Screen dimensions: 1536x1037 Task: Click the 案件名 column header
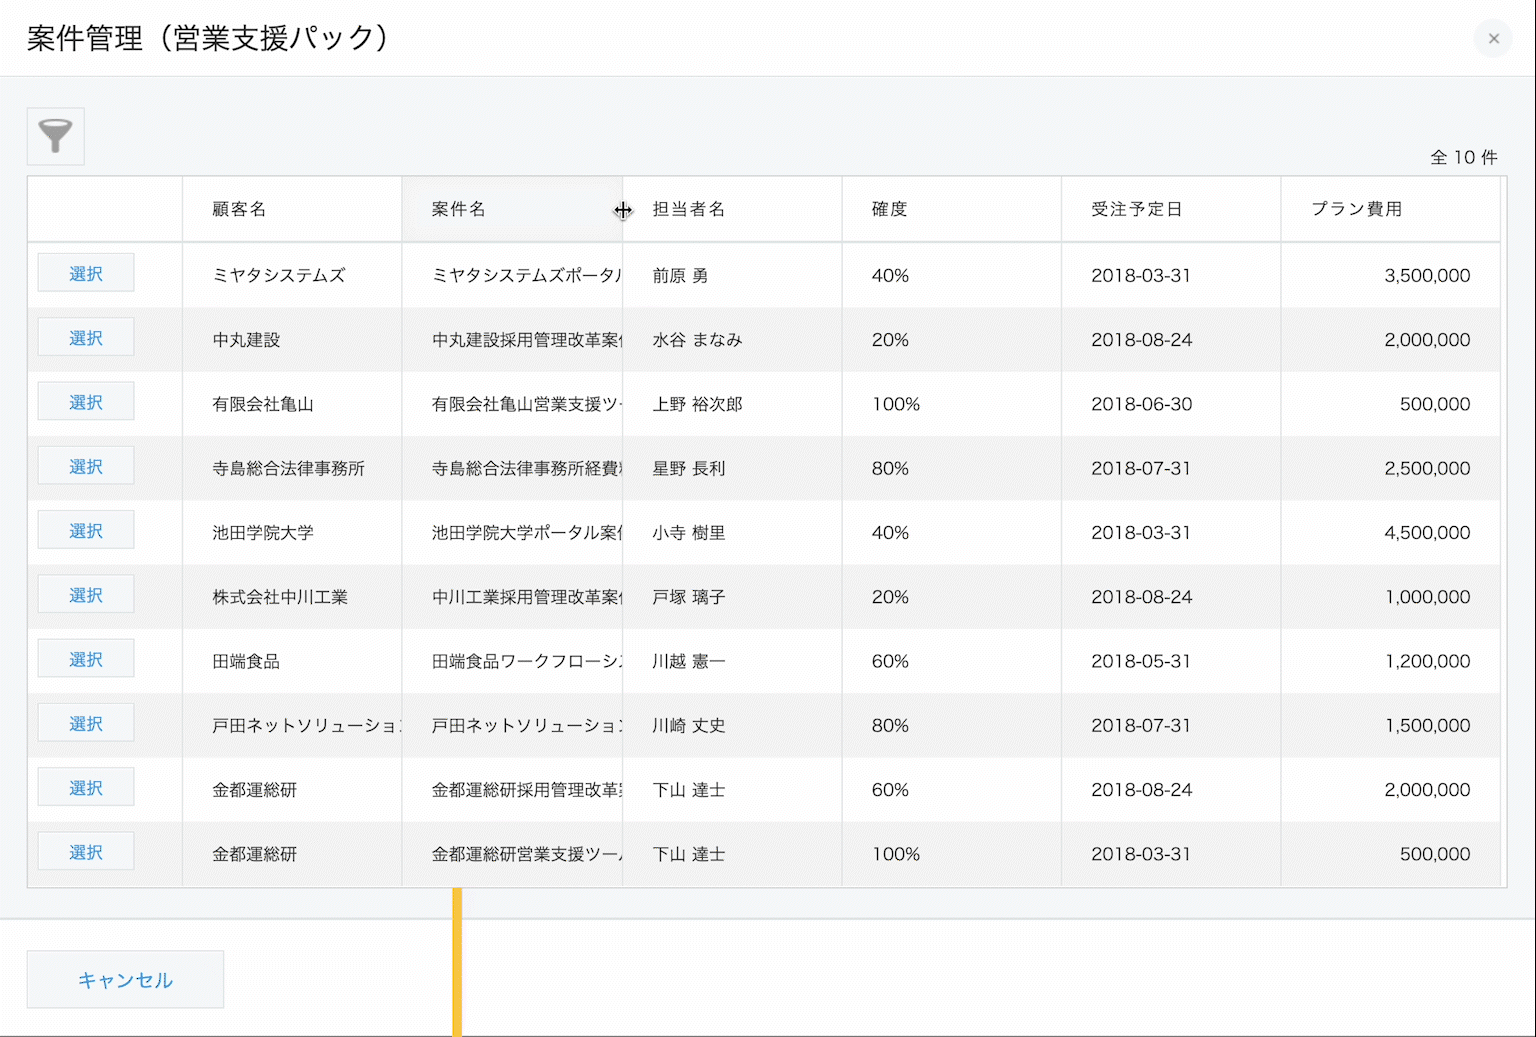coord(457,209)
